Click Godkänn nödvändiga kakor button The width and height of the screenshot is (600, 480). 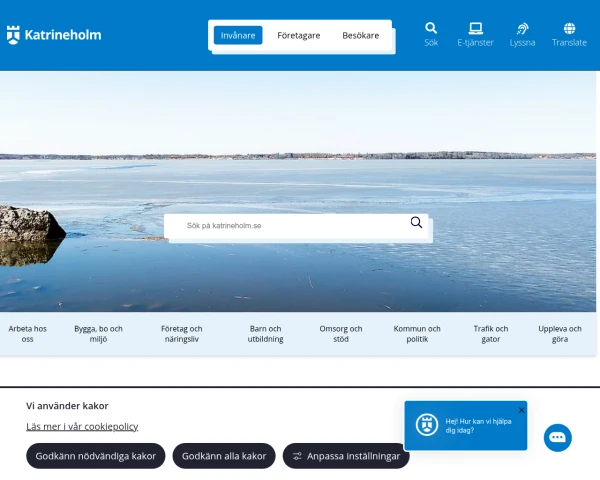96,456
